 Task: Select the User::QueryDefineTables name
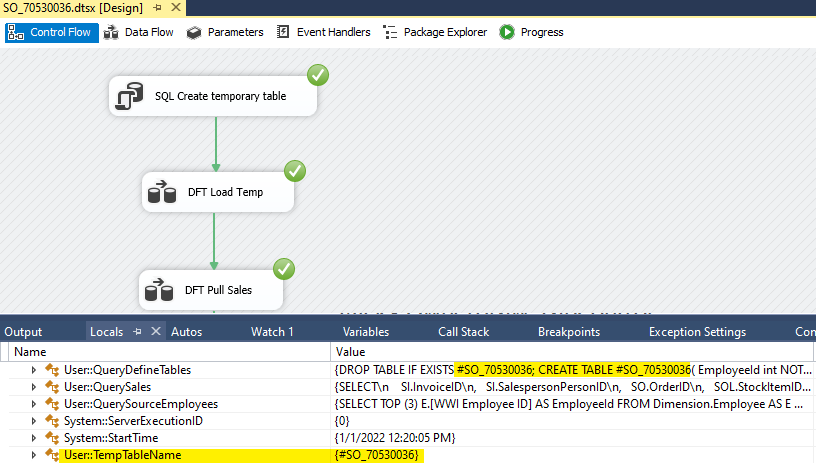pyautogui.click(x=128, y=370)
